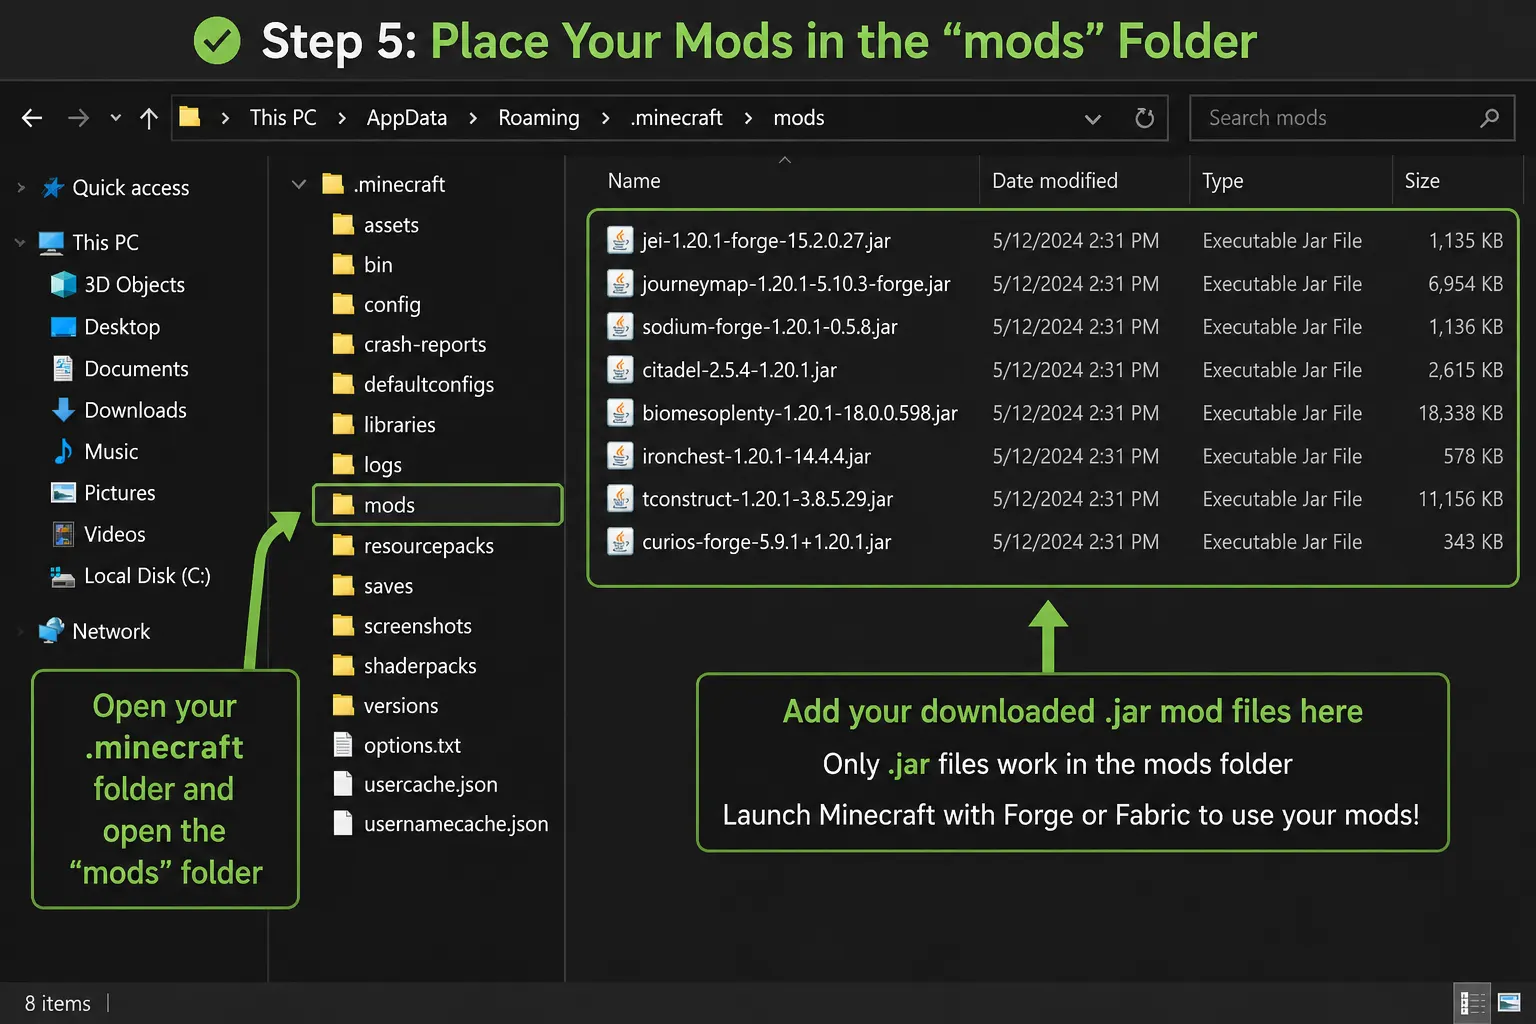
Task: Click the Search mods field
Action: 1351,118
